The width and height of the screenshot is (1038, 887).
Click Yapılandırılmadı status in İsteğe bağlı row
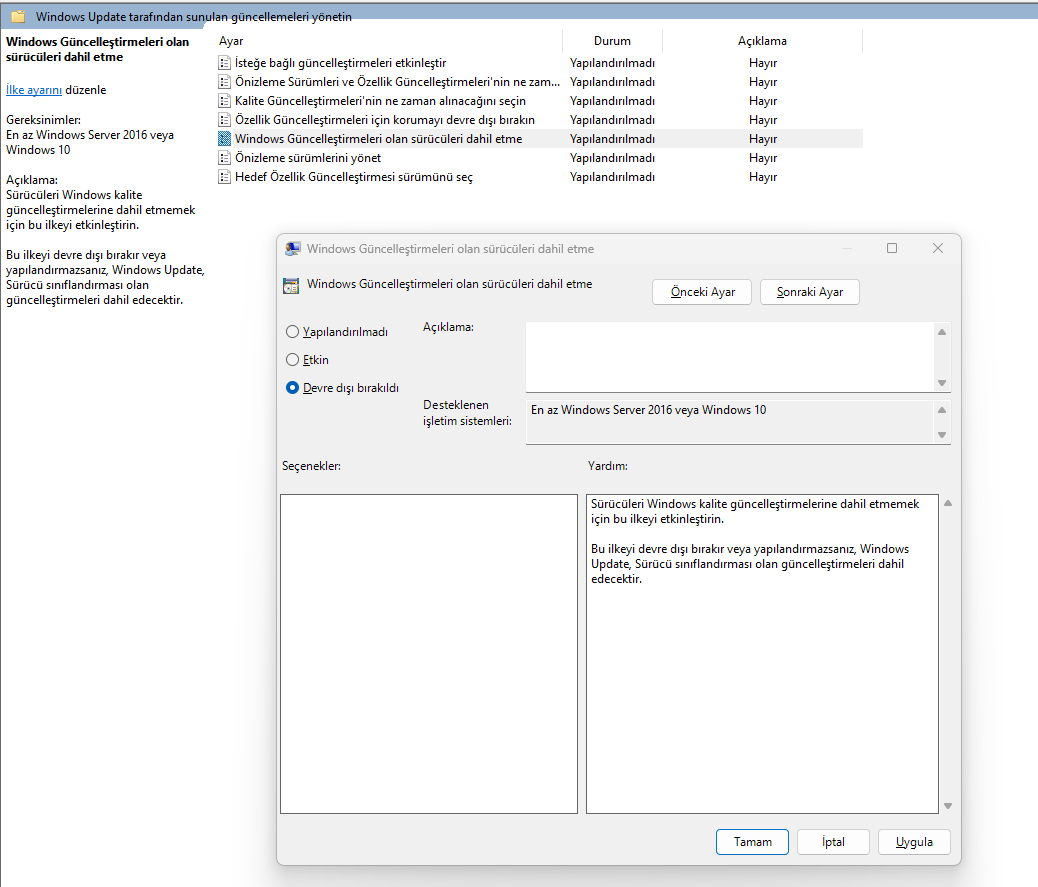coord(612,63)
